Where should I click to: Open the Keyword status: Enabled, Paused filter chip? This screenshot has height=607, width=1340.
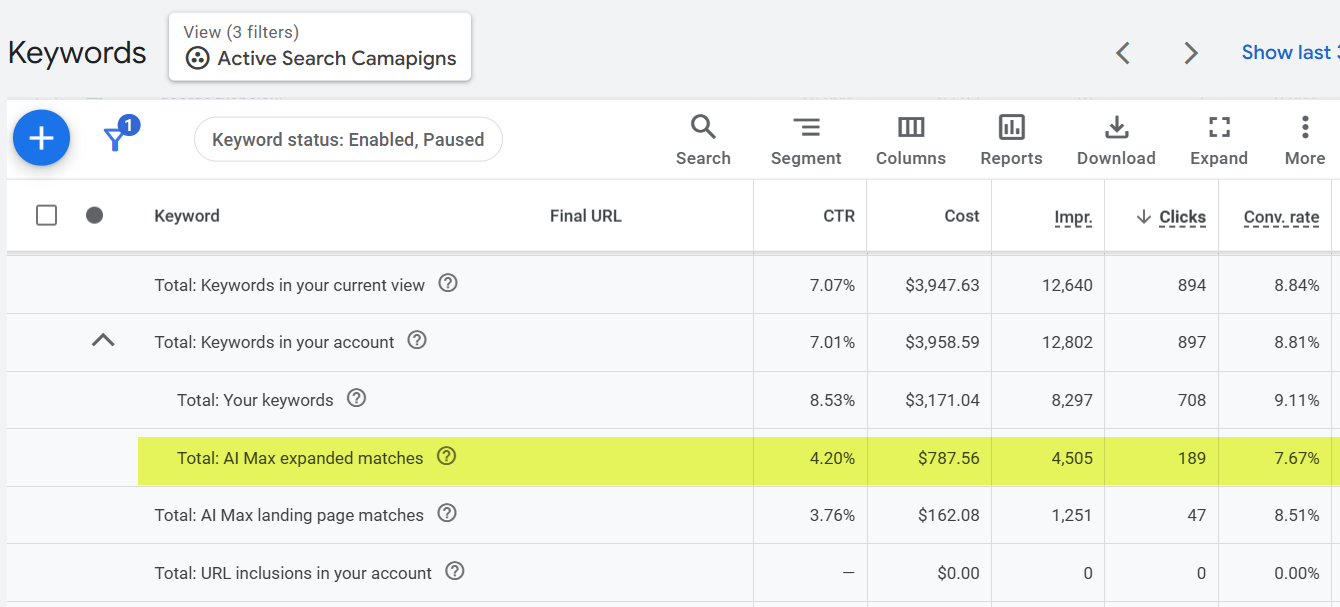pyautogui.click(x=348, y=139)
